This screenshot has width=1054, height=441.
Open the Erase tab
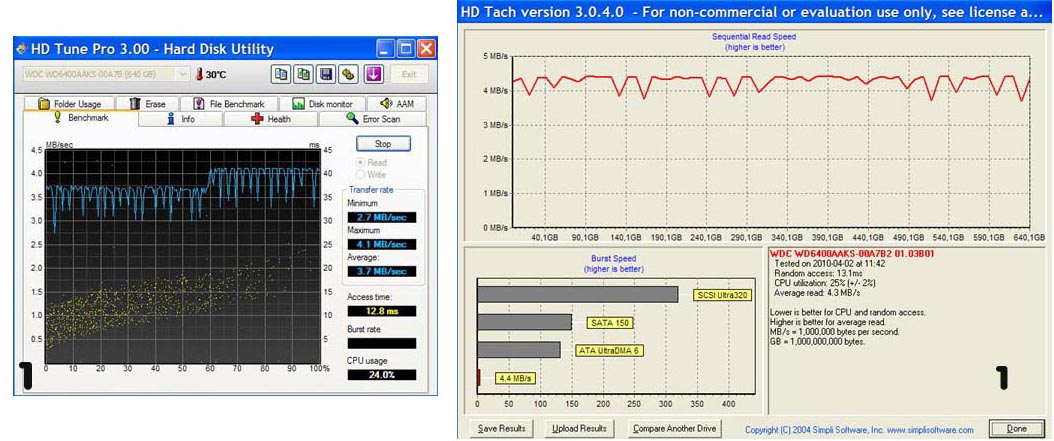(x=148, y=104)
